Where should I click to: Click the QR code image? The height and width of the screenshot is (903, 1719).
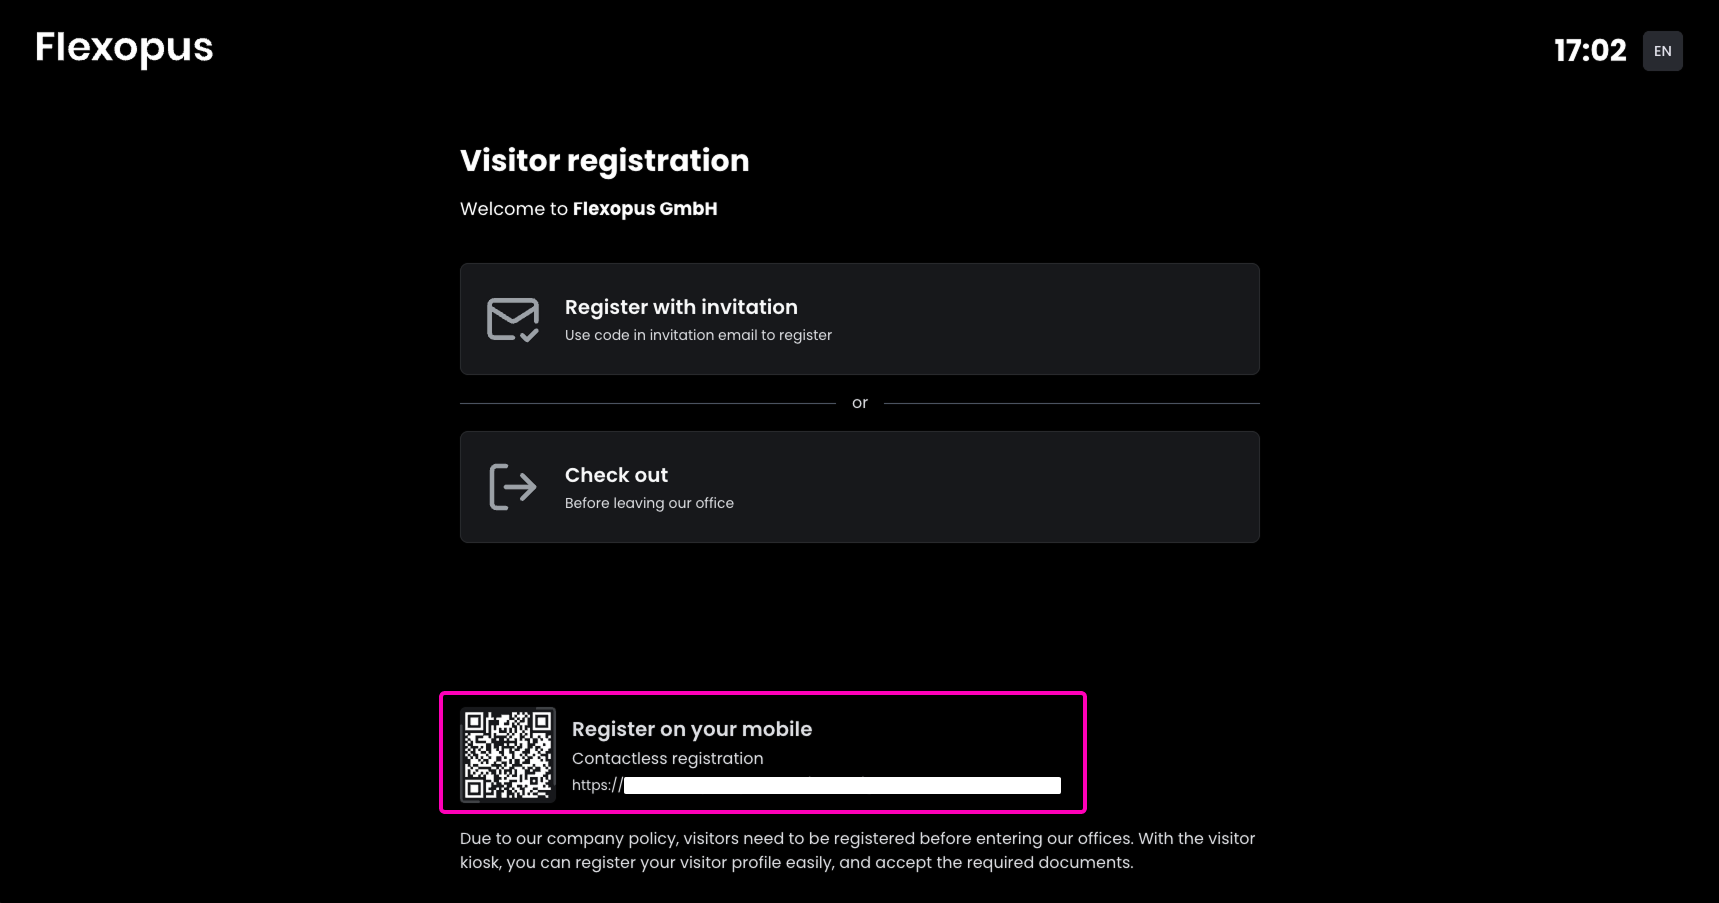(508, 755)
